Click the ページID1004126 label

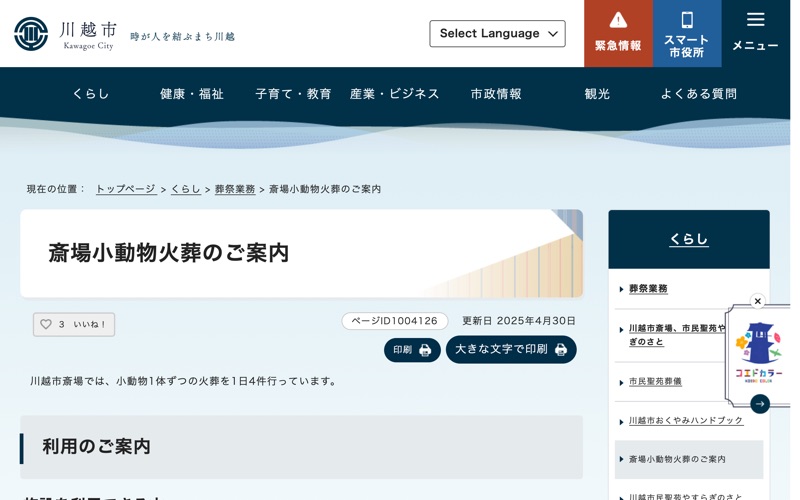394,321
